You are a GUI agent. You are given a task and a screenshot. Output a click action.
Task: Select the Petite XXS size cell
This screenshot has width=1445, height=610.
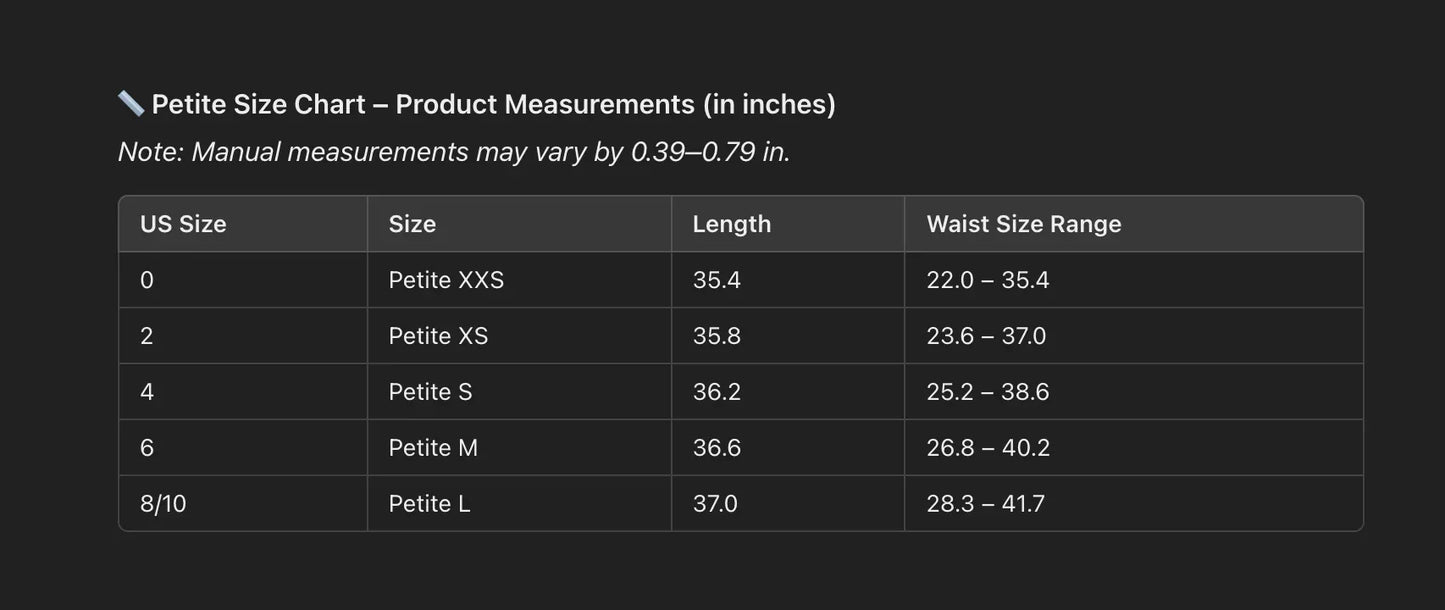(446, 280)
